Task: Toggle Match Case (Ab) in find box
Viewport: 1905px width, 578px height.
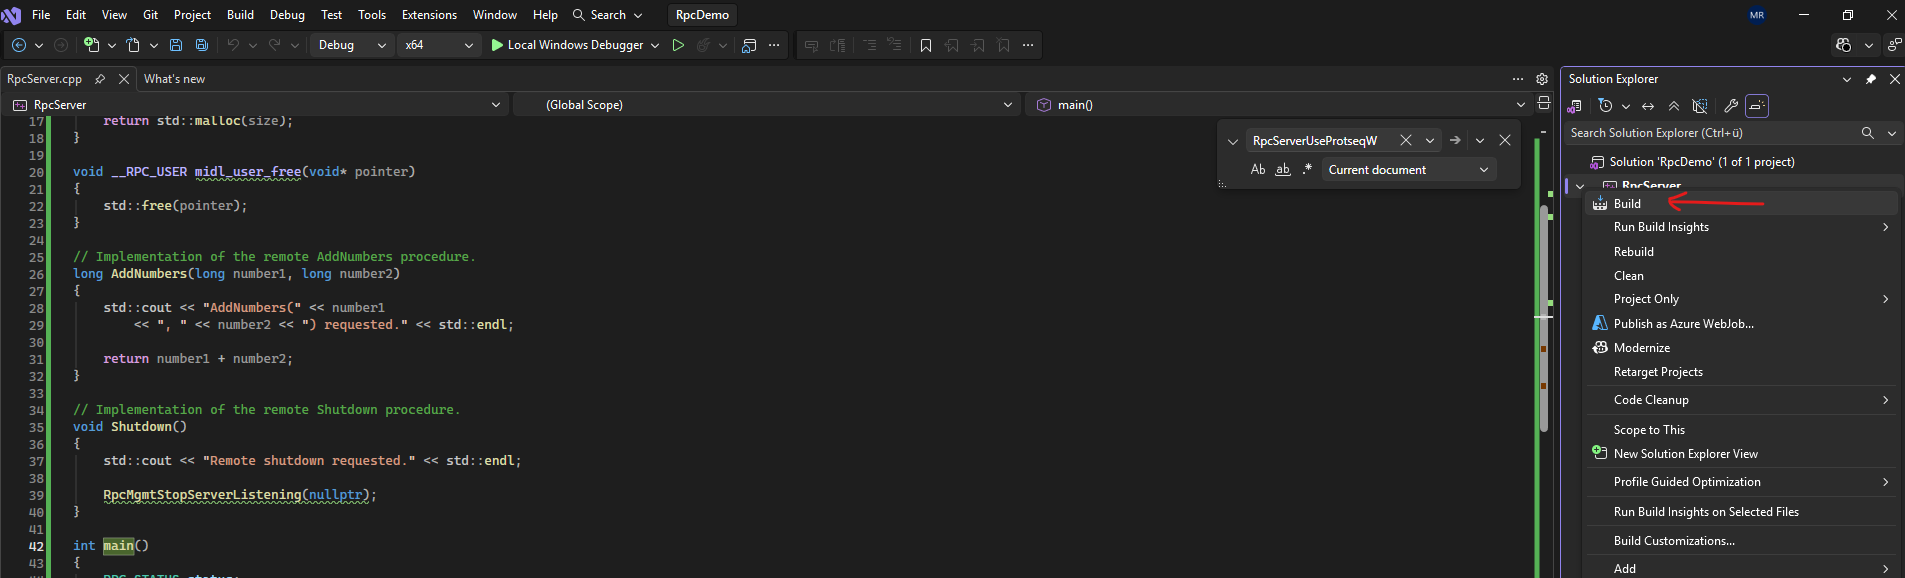Action: pyautogui.click(x=1258, y=170)
